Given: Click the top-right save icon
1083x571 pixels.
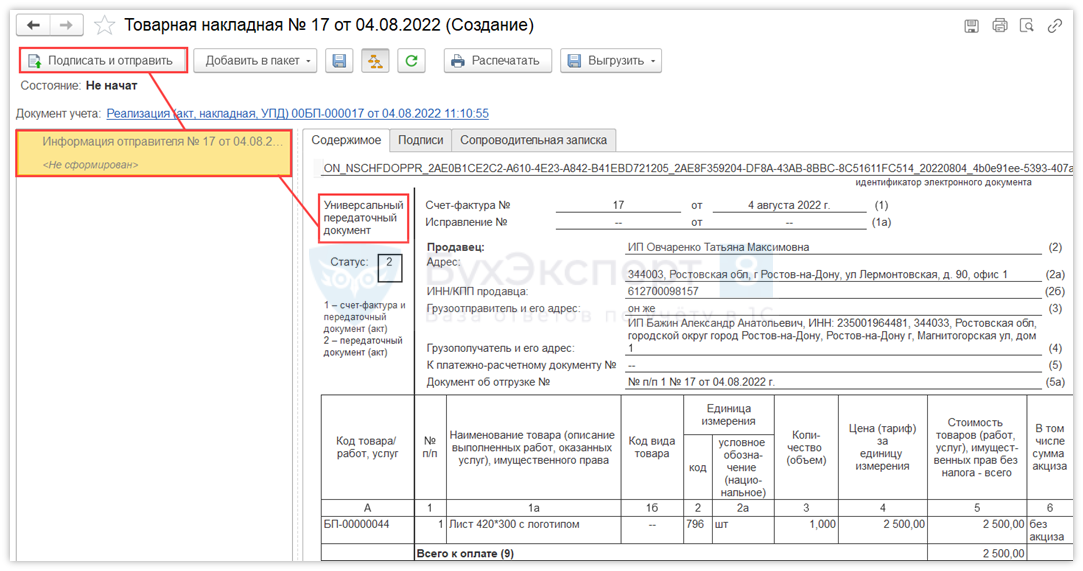Looking at the screenshot, I should pos(971,26).
